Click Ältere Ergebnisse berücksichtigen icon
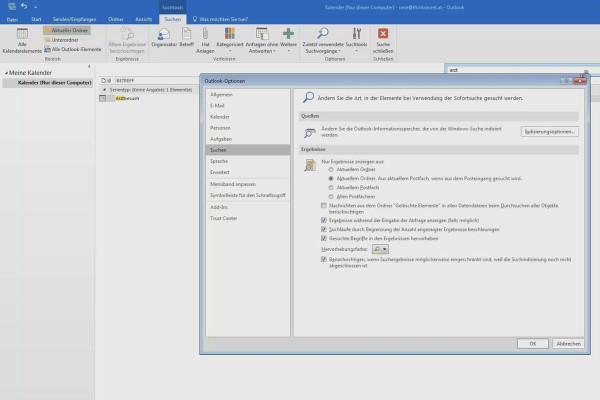Image resolution: width=600 pixels, height=400 pixels. pyautogui.click(x=127, y=34)
